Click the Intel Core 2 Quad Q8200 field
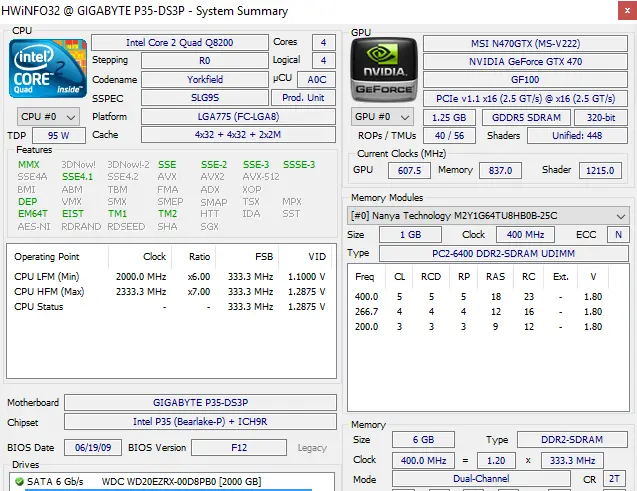The width and height of the screenshot is (637, 491). tap(179, 43)
